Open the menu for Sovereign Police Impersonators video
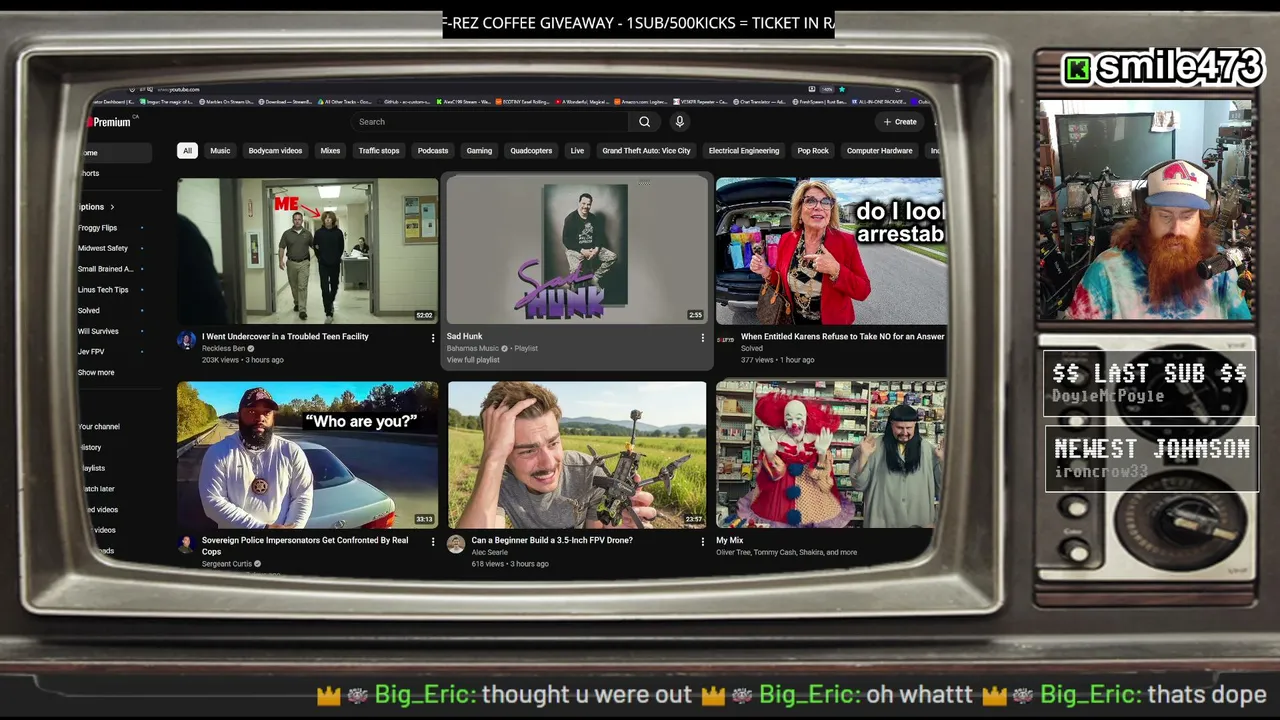This screenshot has width=1280, height=720. tap(433, 542)
